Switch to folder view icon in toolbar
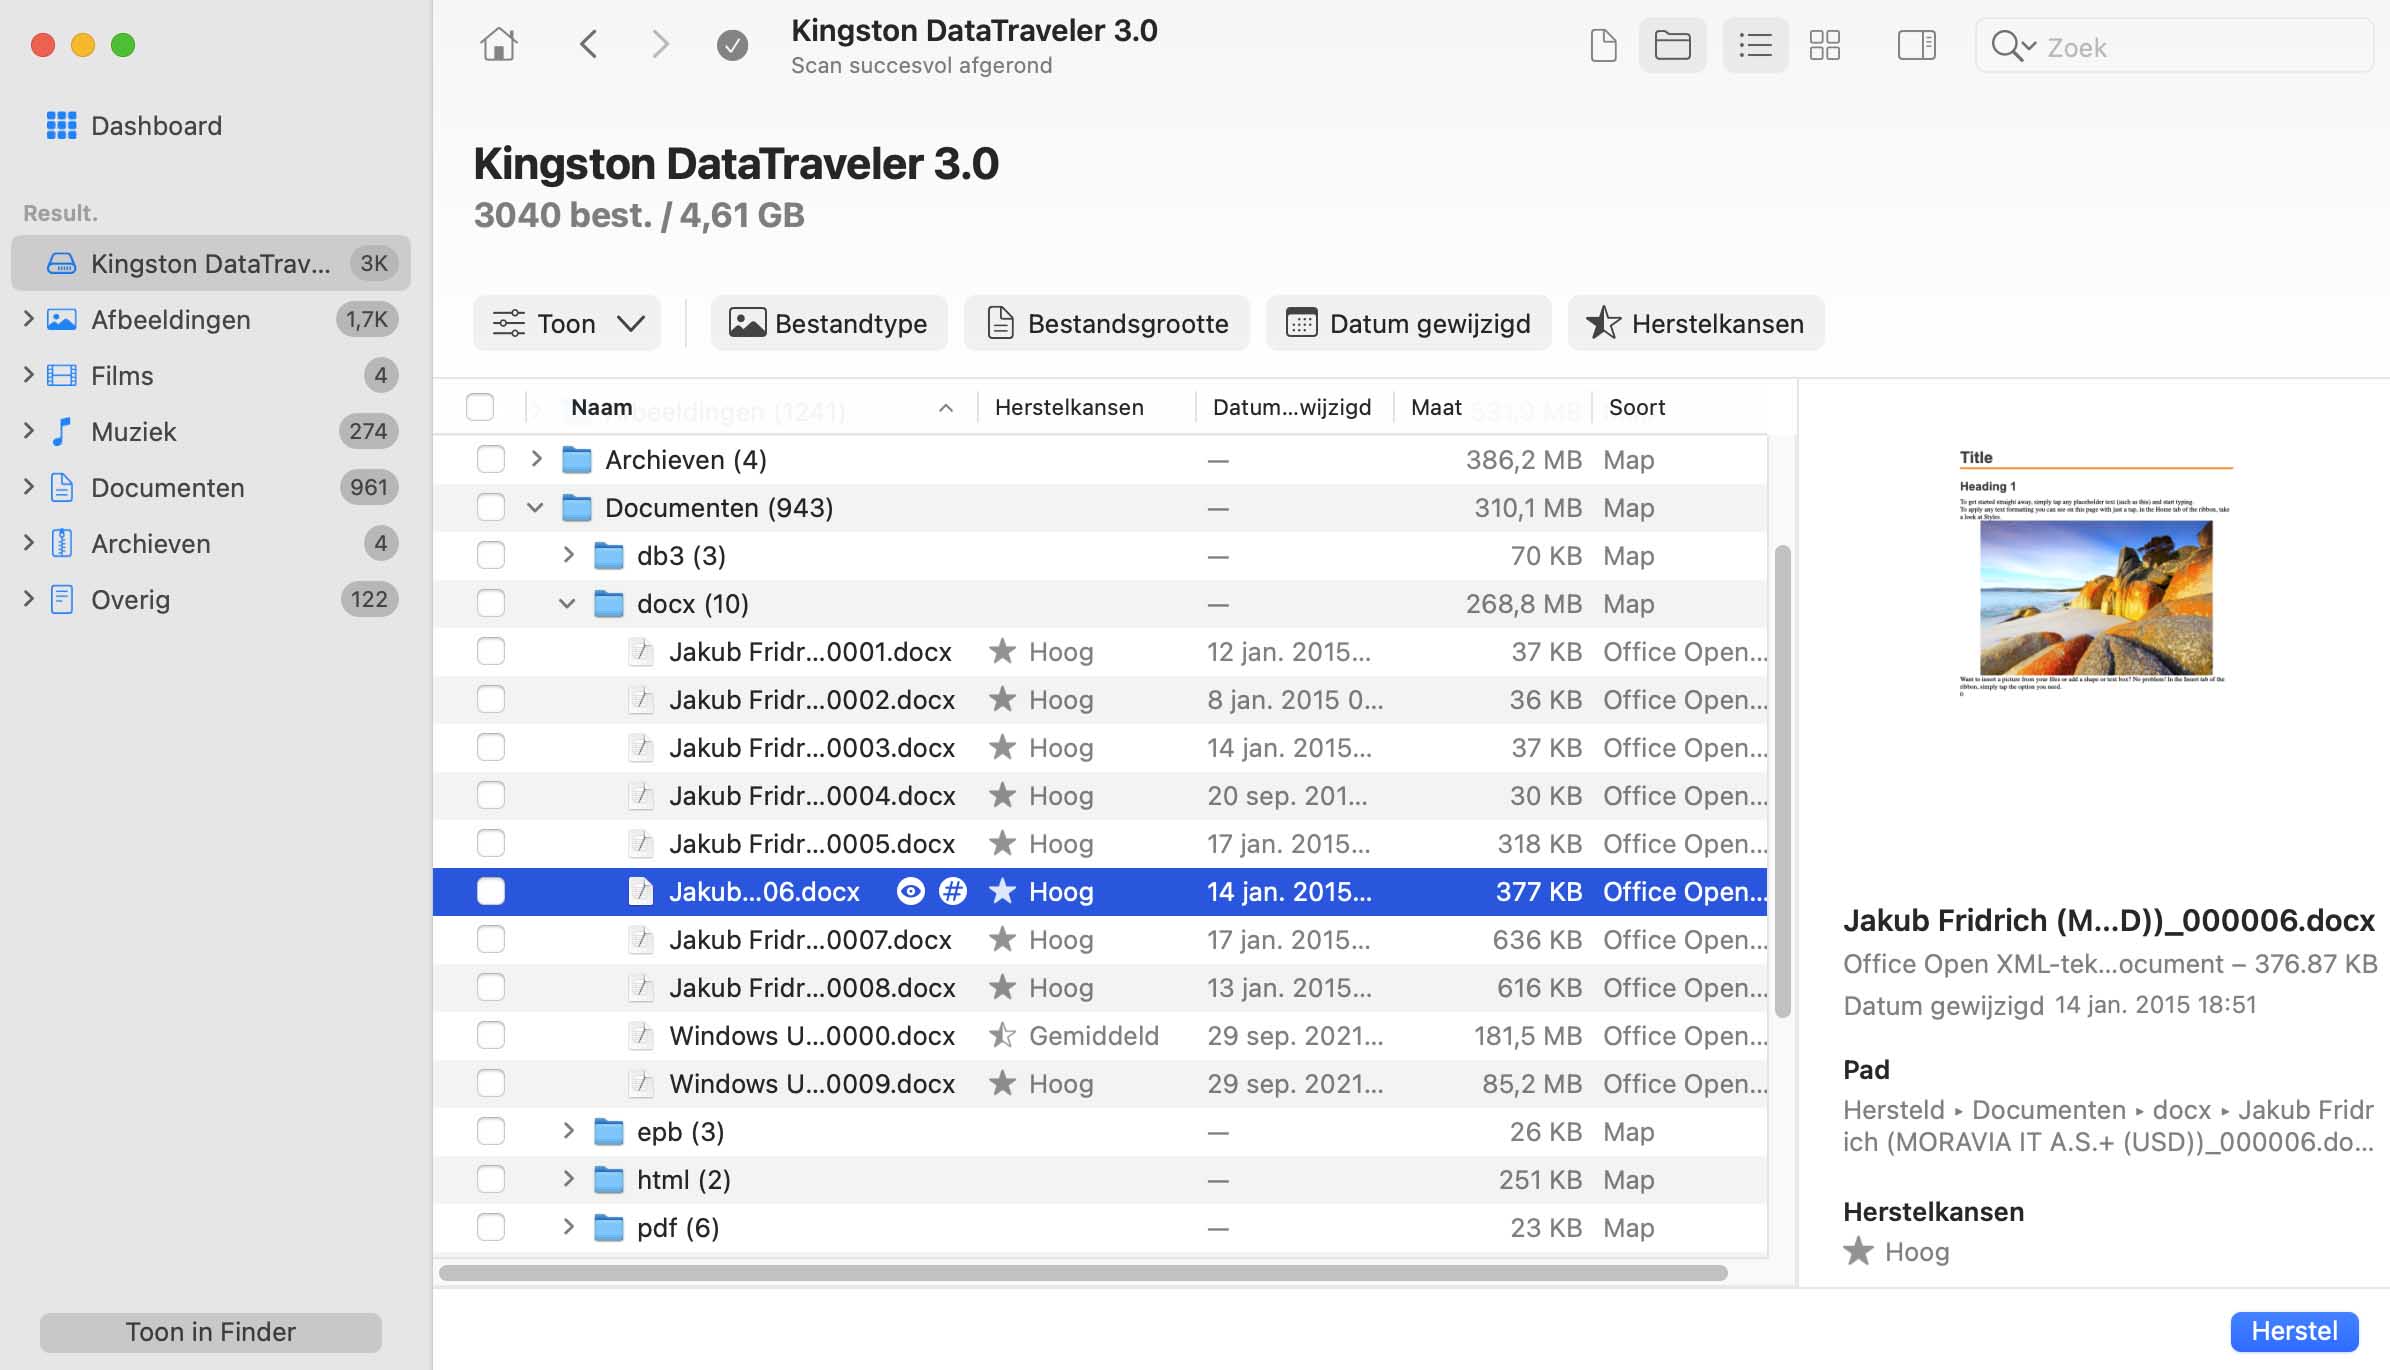Image resolution: width=2390 pixels, height=1370 pixels. [1672, 45]
